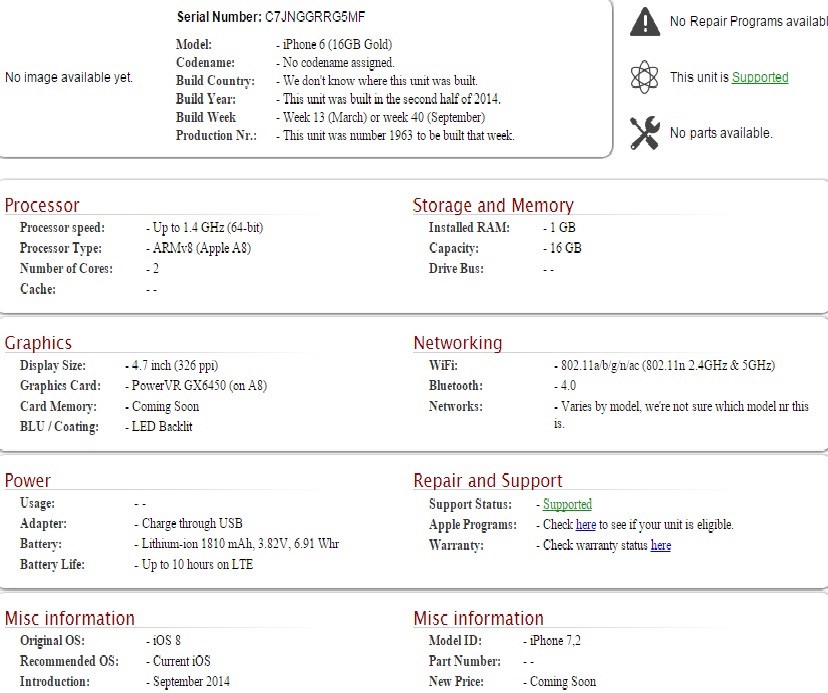The width and height of the screenshot is (828, 693).
Task: Click 'here' link to check warranty status
Action: click(661, 546)
